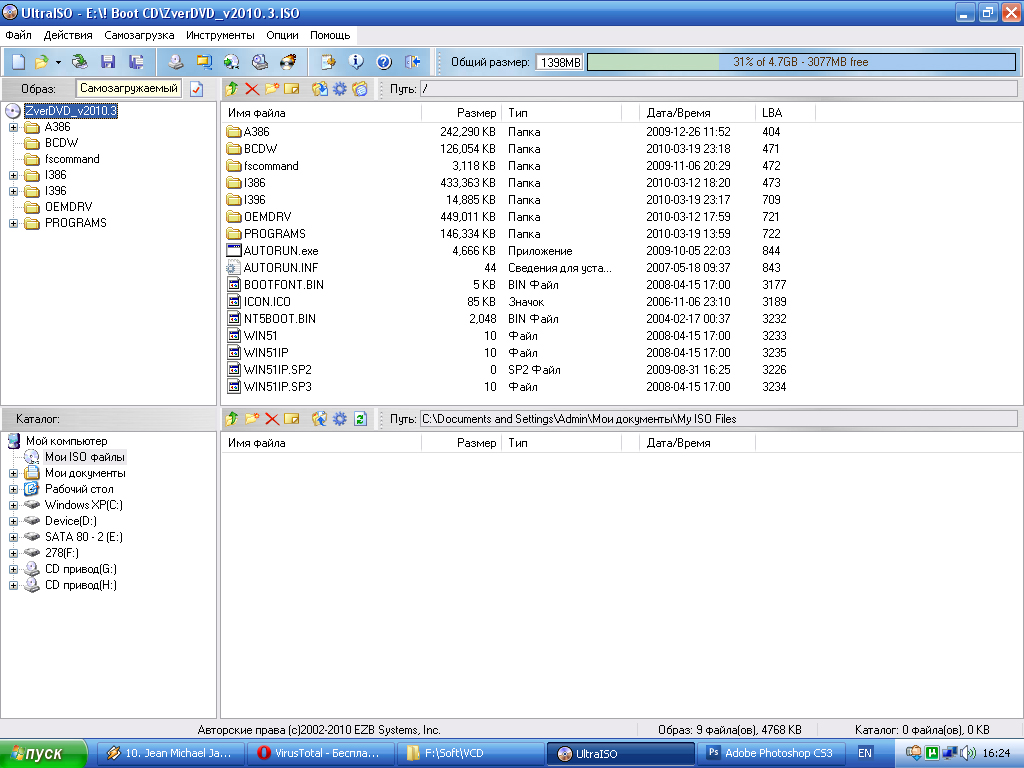Sort image files by LBA column header
Screen dimensions: 1024x768
(x=785, y=113)
